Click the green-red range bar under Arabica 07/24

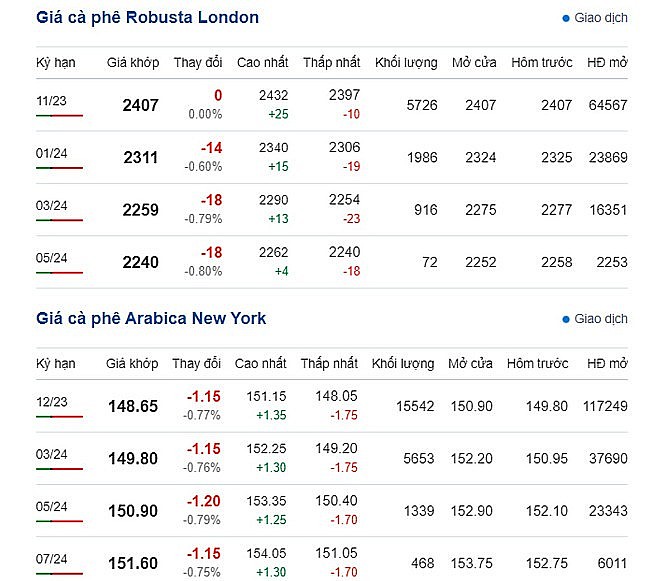pos(59,574)
